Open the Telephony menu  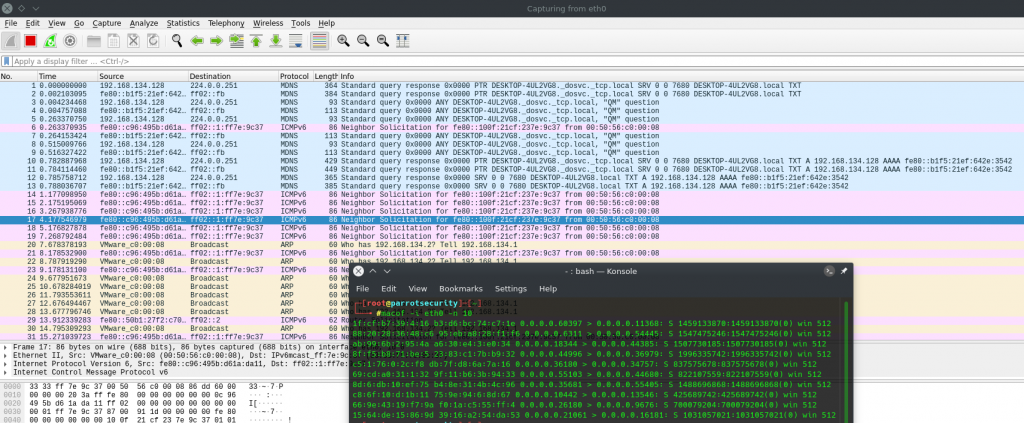[227, 23]
